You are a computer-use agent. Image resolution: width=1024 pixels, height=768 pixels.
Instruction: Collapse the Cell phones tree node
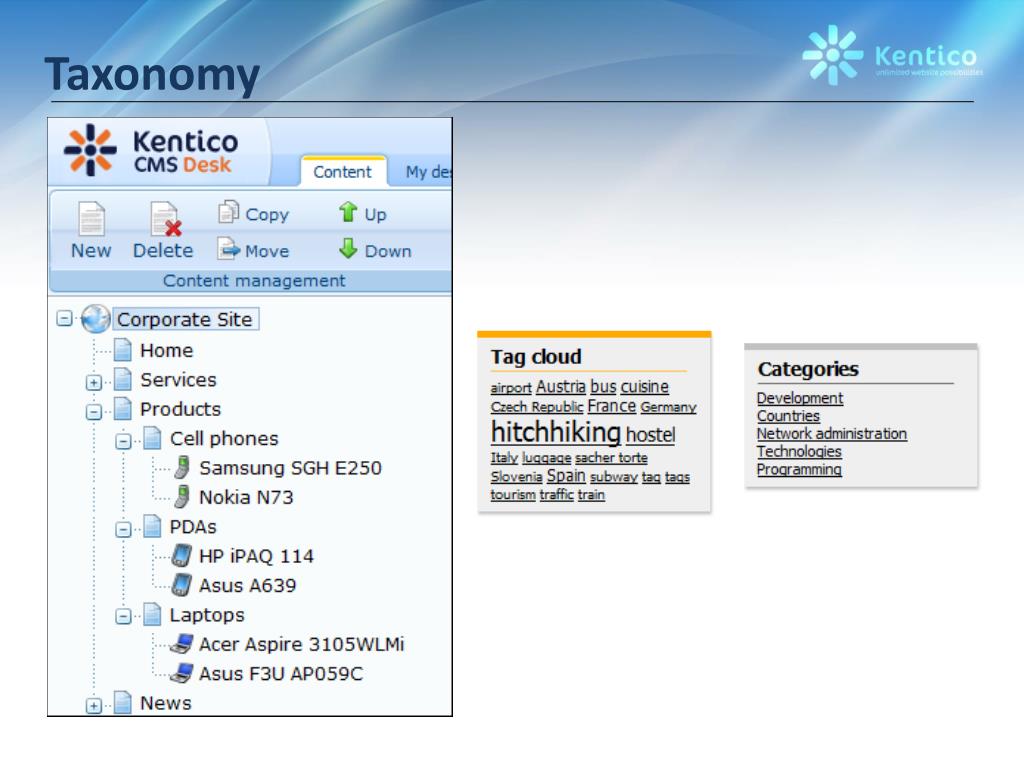[x=123, y=441]
